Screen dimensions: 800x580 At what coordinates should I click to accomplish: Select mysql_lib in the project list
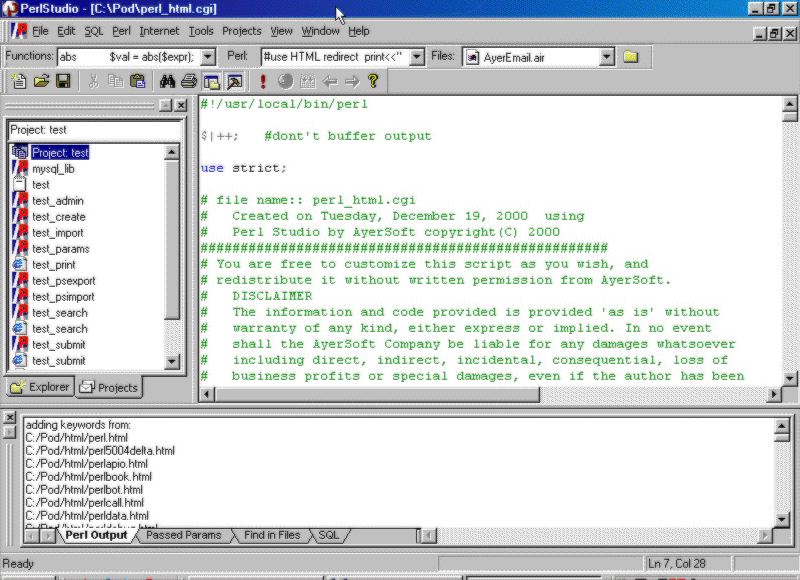[53, 169]
